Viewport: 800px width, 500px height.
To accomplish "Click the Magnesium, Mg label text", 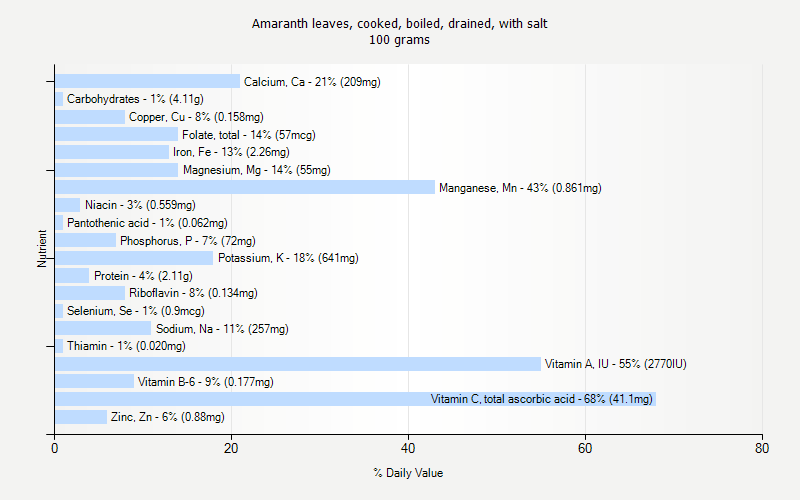I will 256,170.
